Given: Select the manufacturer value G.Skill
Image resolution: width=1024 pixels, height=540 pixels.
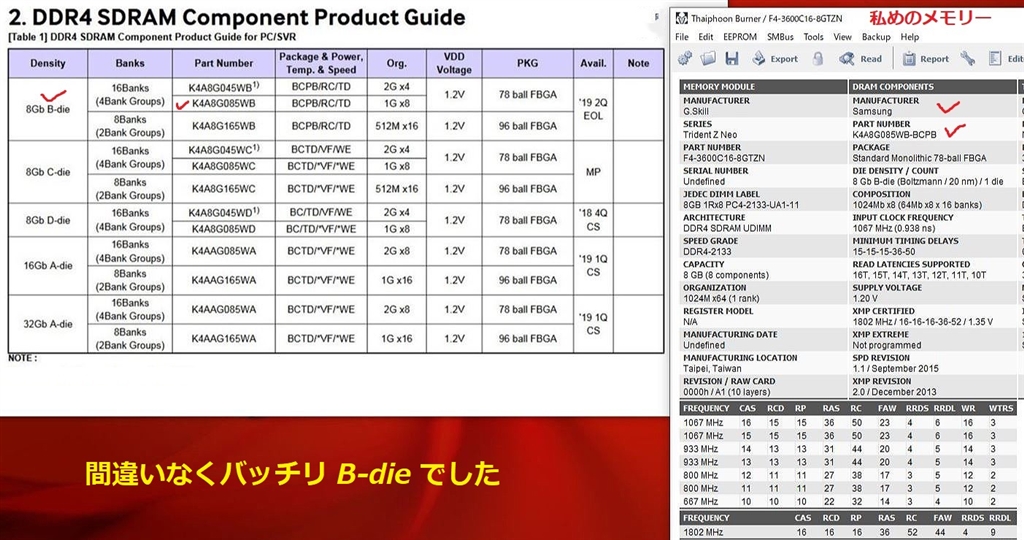Looking at the screenshot, I should 696,112.
